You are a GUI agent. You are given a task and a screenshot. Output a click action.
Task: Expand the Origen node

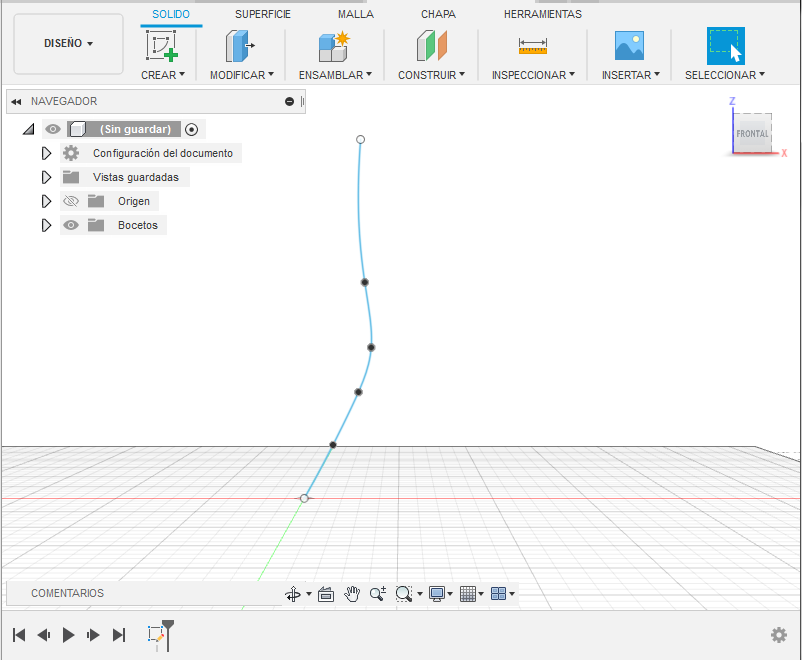click(x=46, y=201)
